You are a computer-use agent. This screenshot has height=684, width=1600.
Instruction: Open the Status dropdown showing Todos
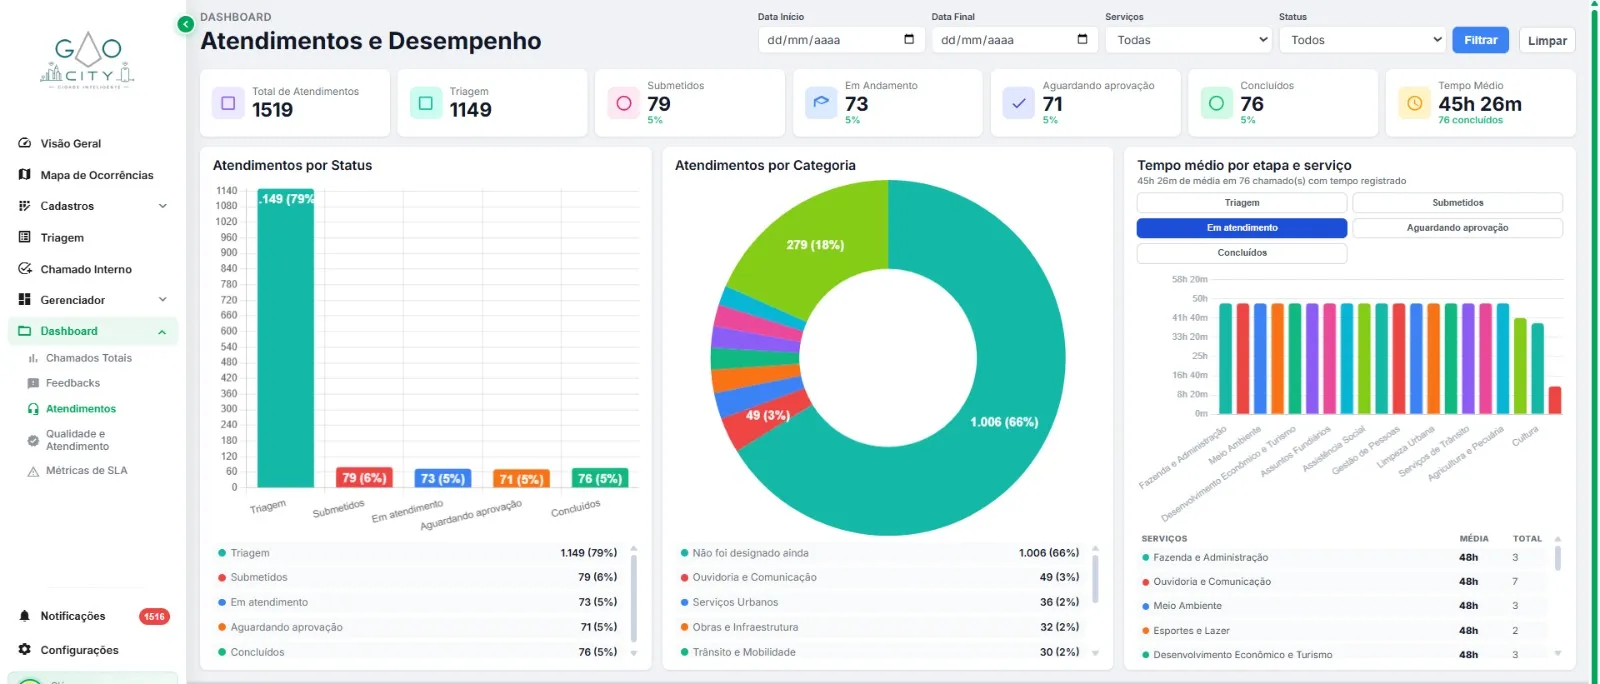(1362, 40)
